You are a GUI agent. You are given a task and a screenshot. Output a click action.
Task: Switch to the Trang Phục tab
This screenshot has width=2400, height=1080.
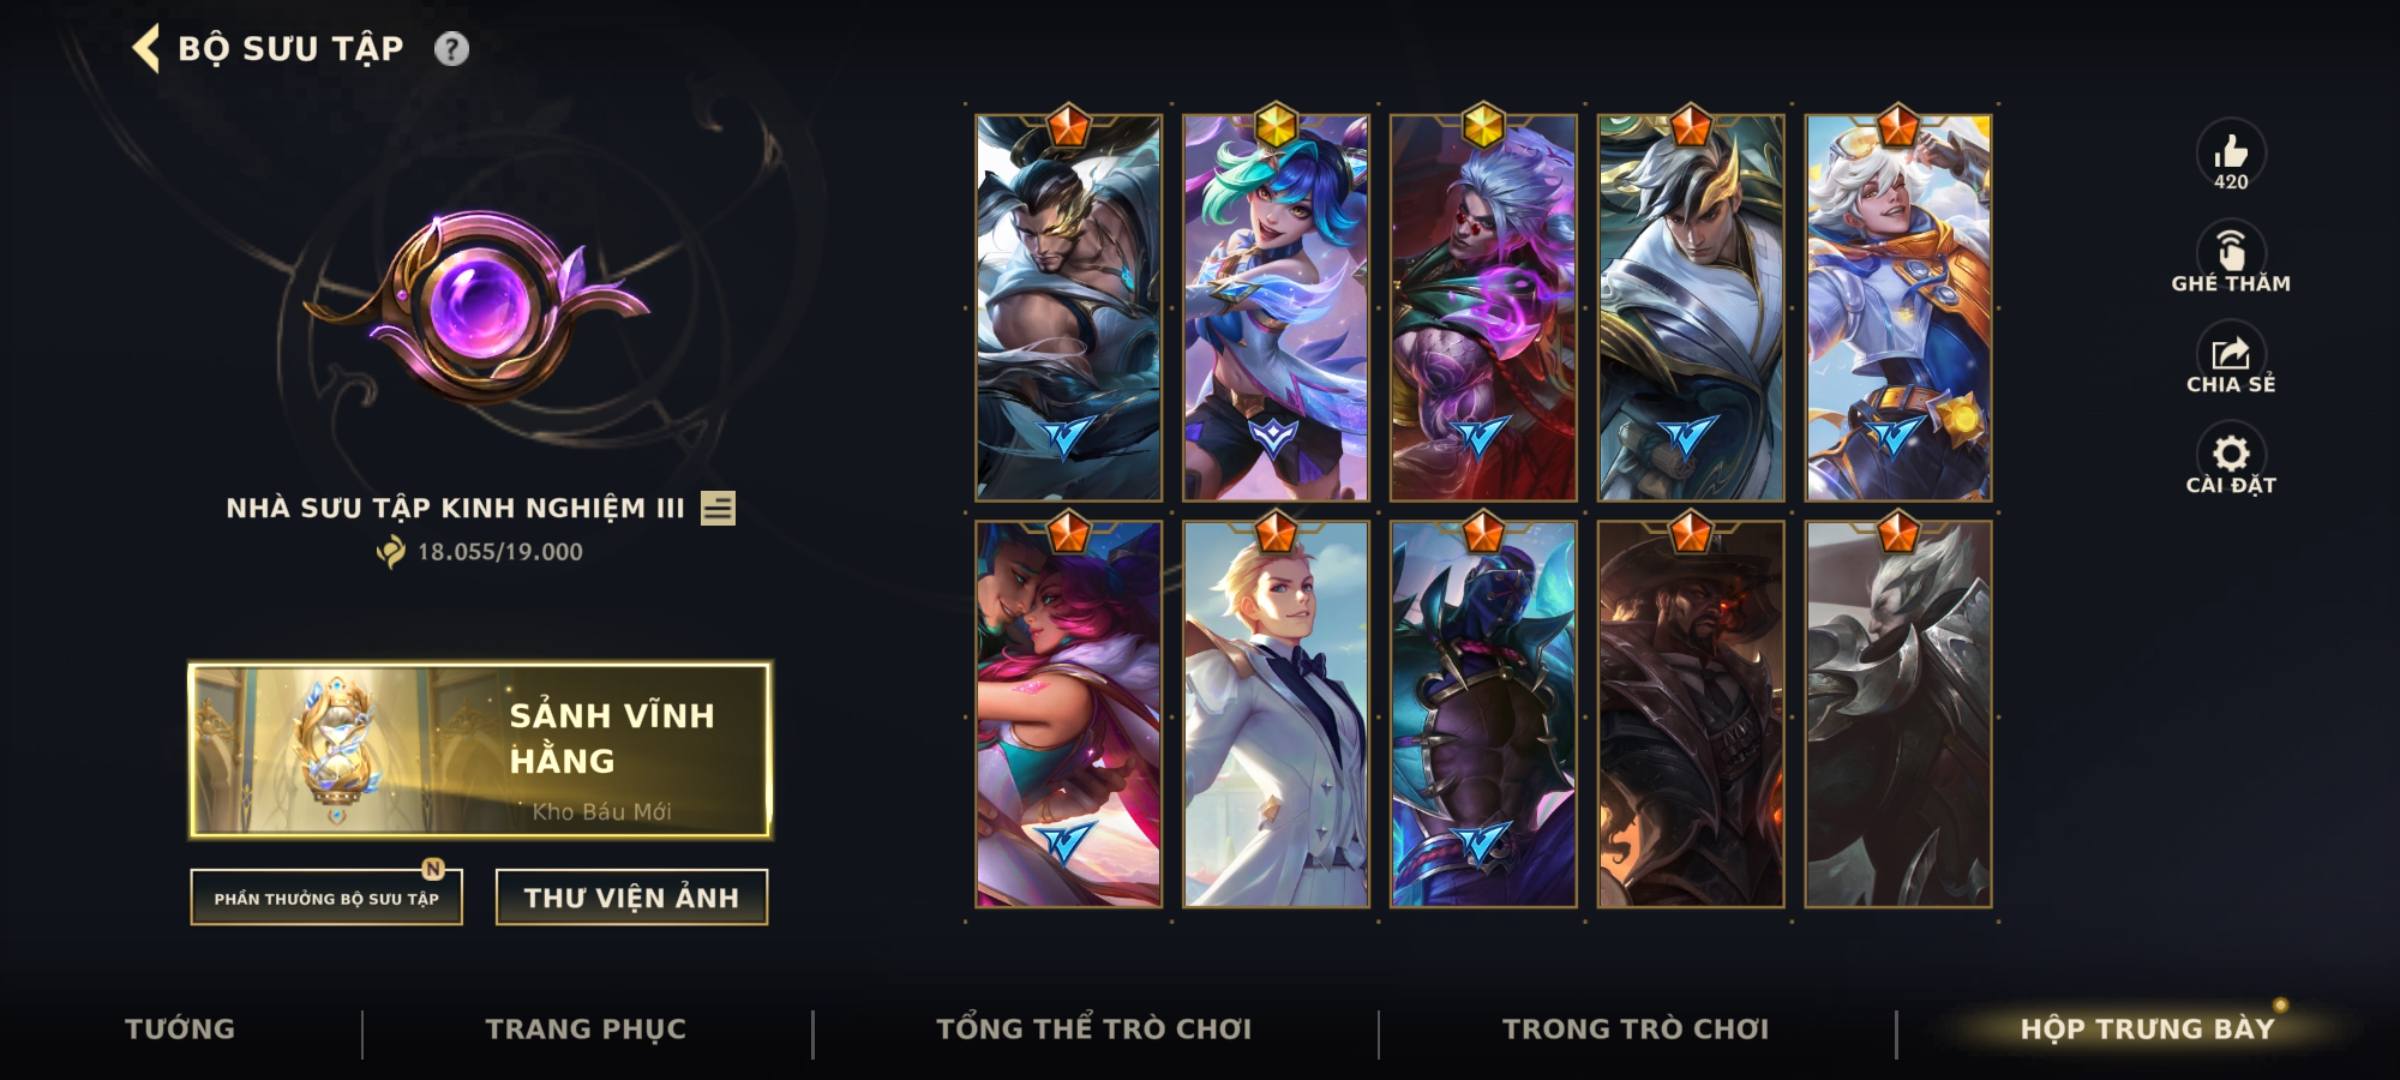(x=586, y=1029)
